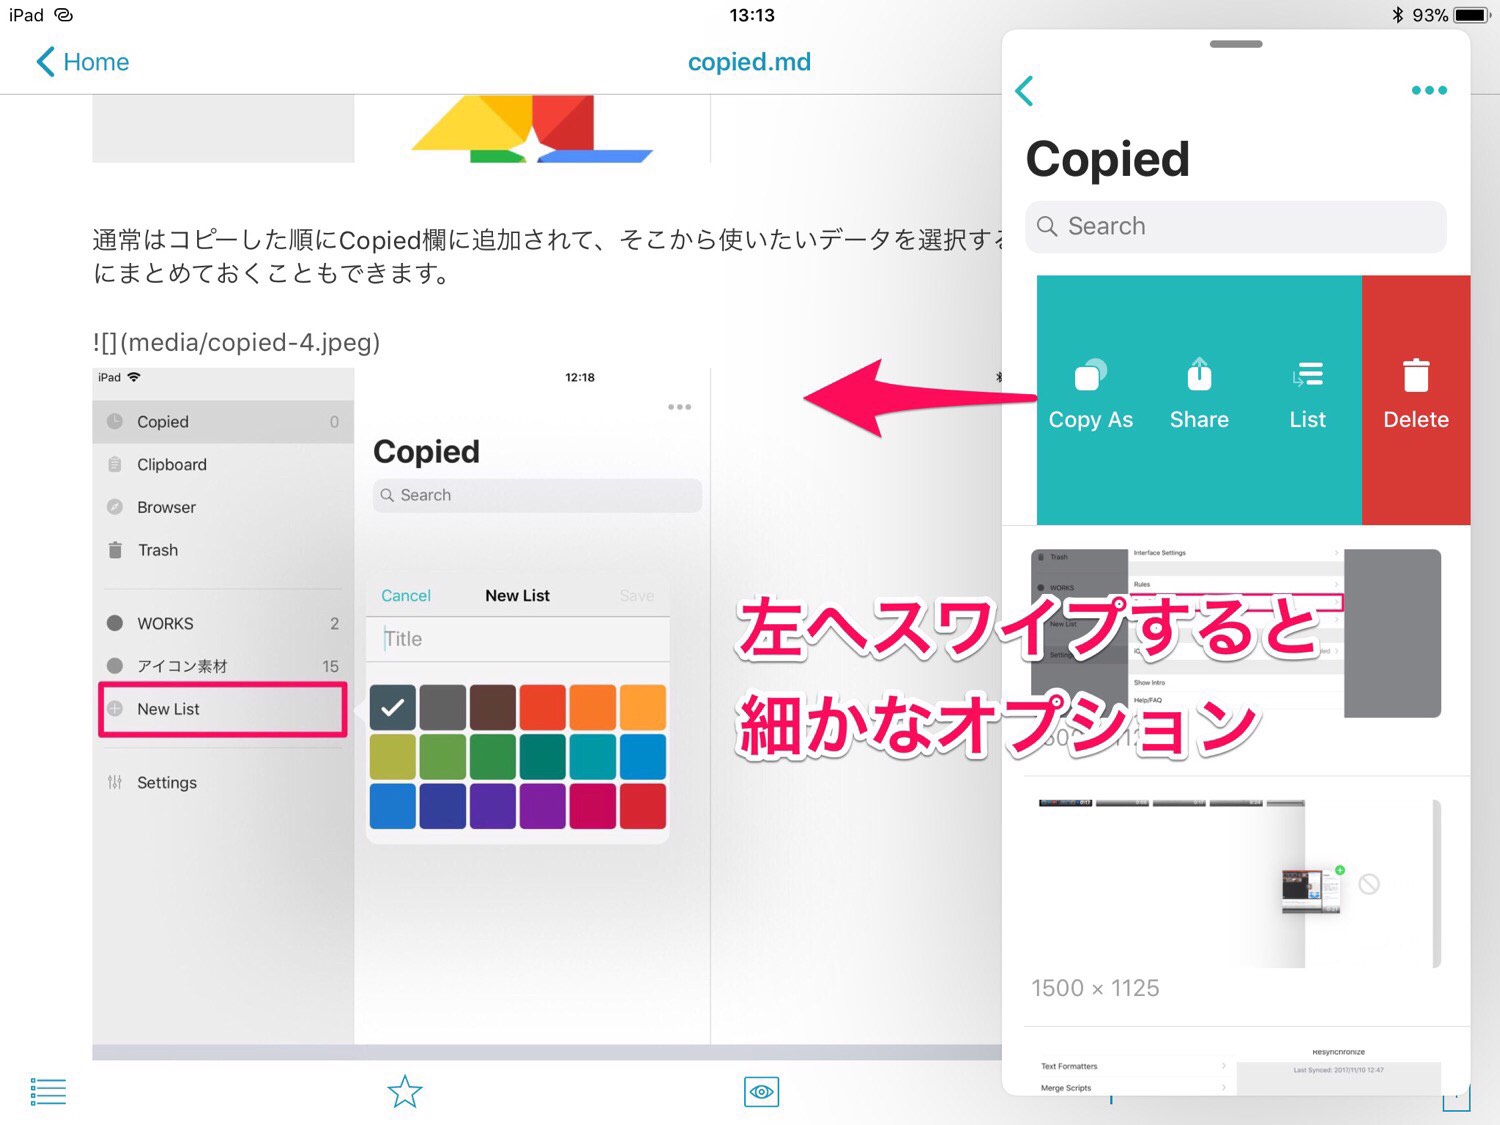Pick the brown color swatch
This screenshot has height=1125, width=1500.
(493, 708)
